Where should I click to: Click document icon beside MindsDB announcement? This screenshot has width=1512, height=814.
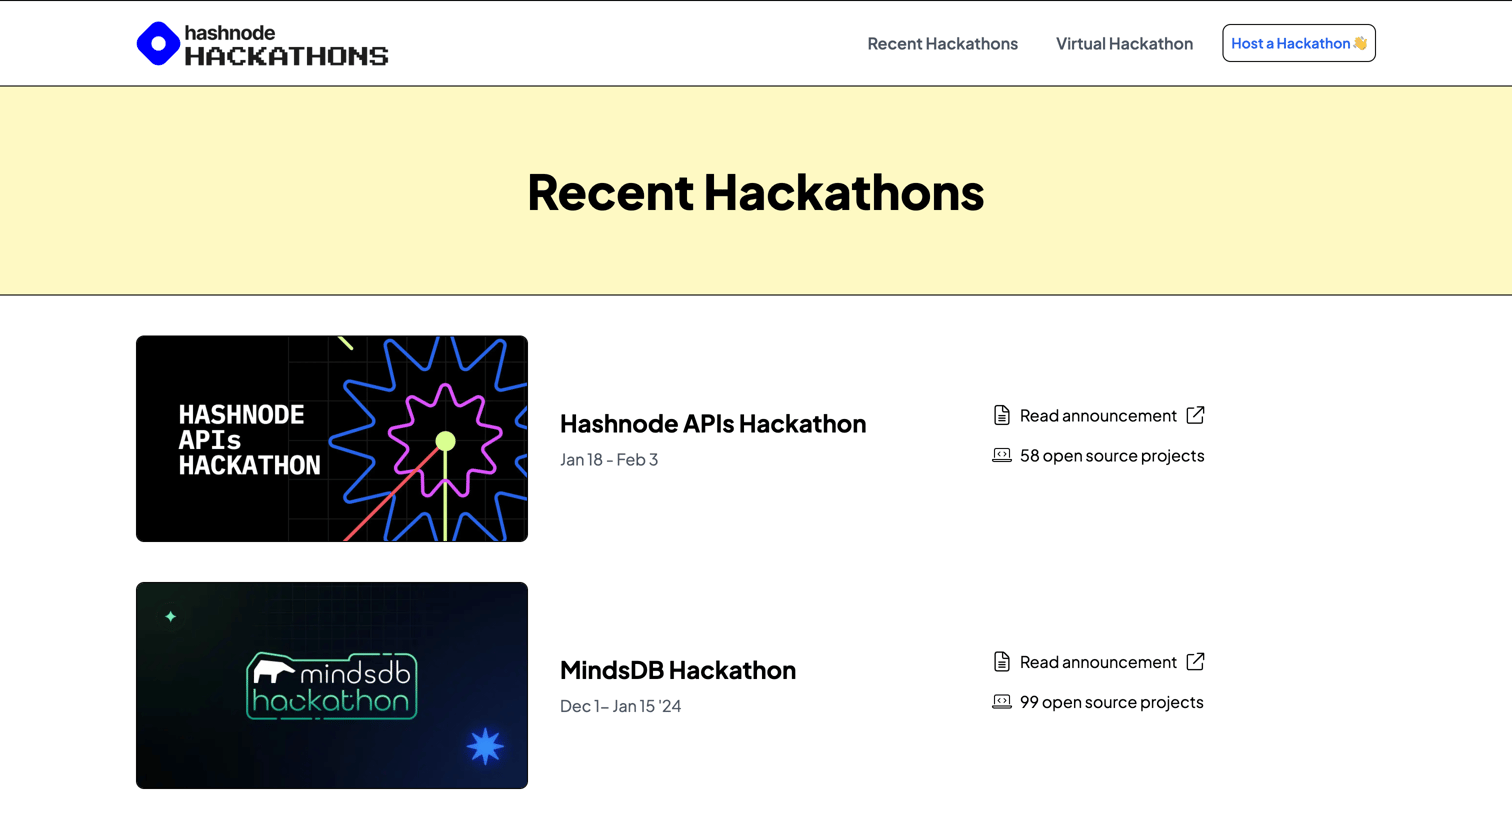click(1002, 662)
